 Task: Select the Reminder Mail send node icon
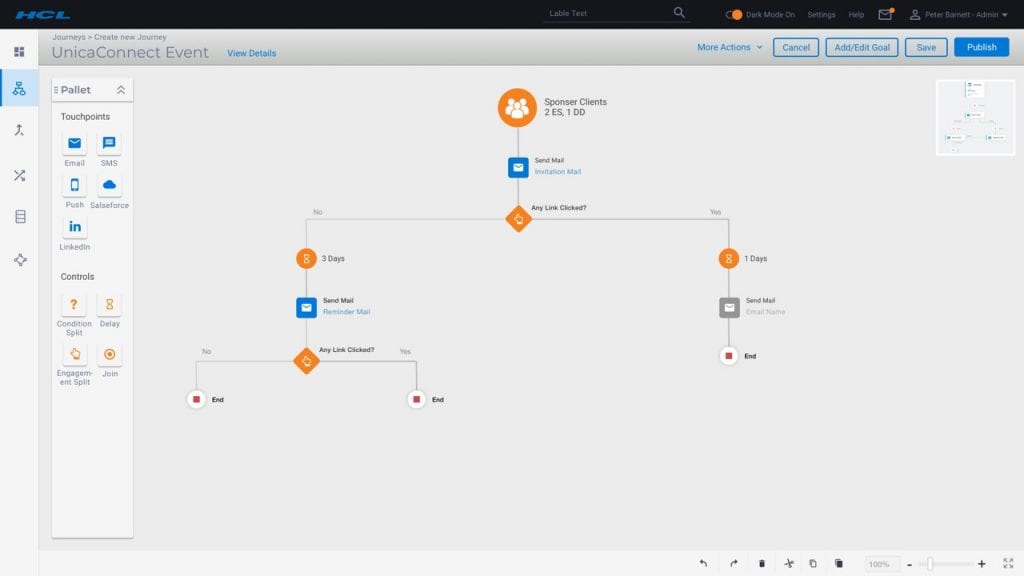point(306,308)
